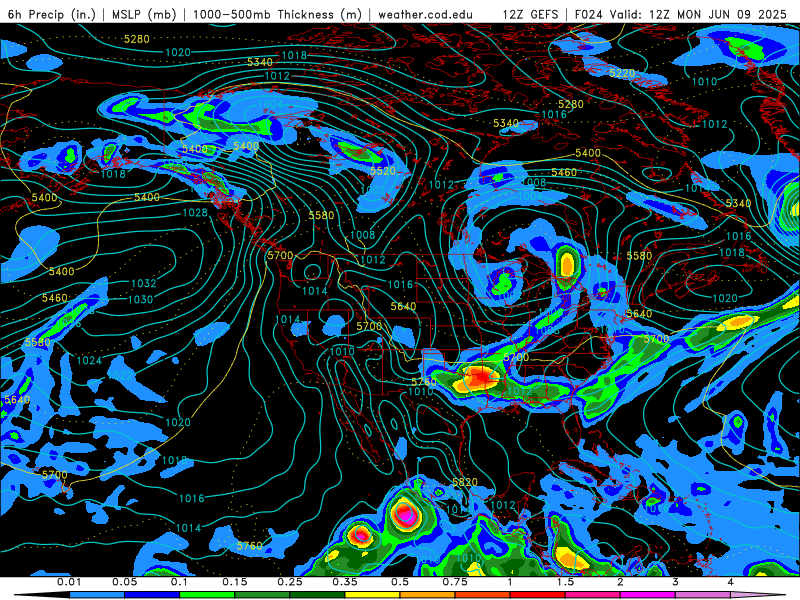Pick the magenta 2–3 legend swatch

tap(648, 595)
